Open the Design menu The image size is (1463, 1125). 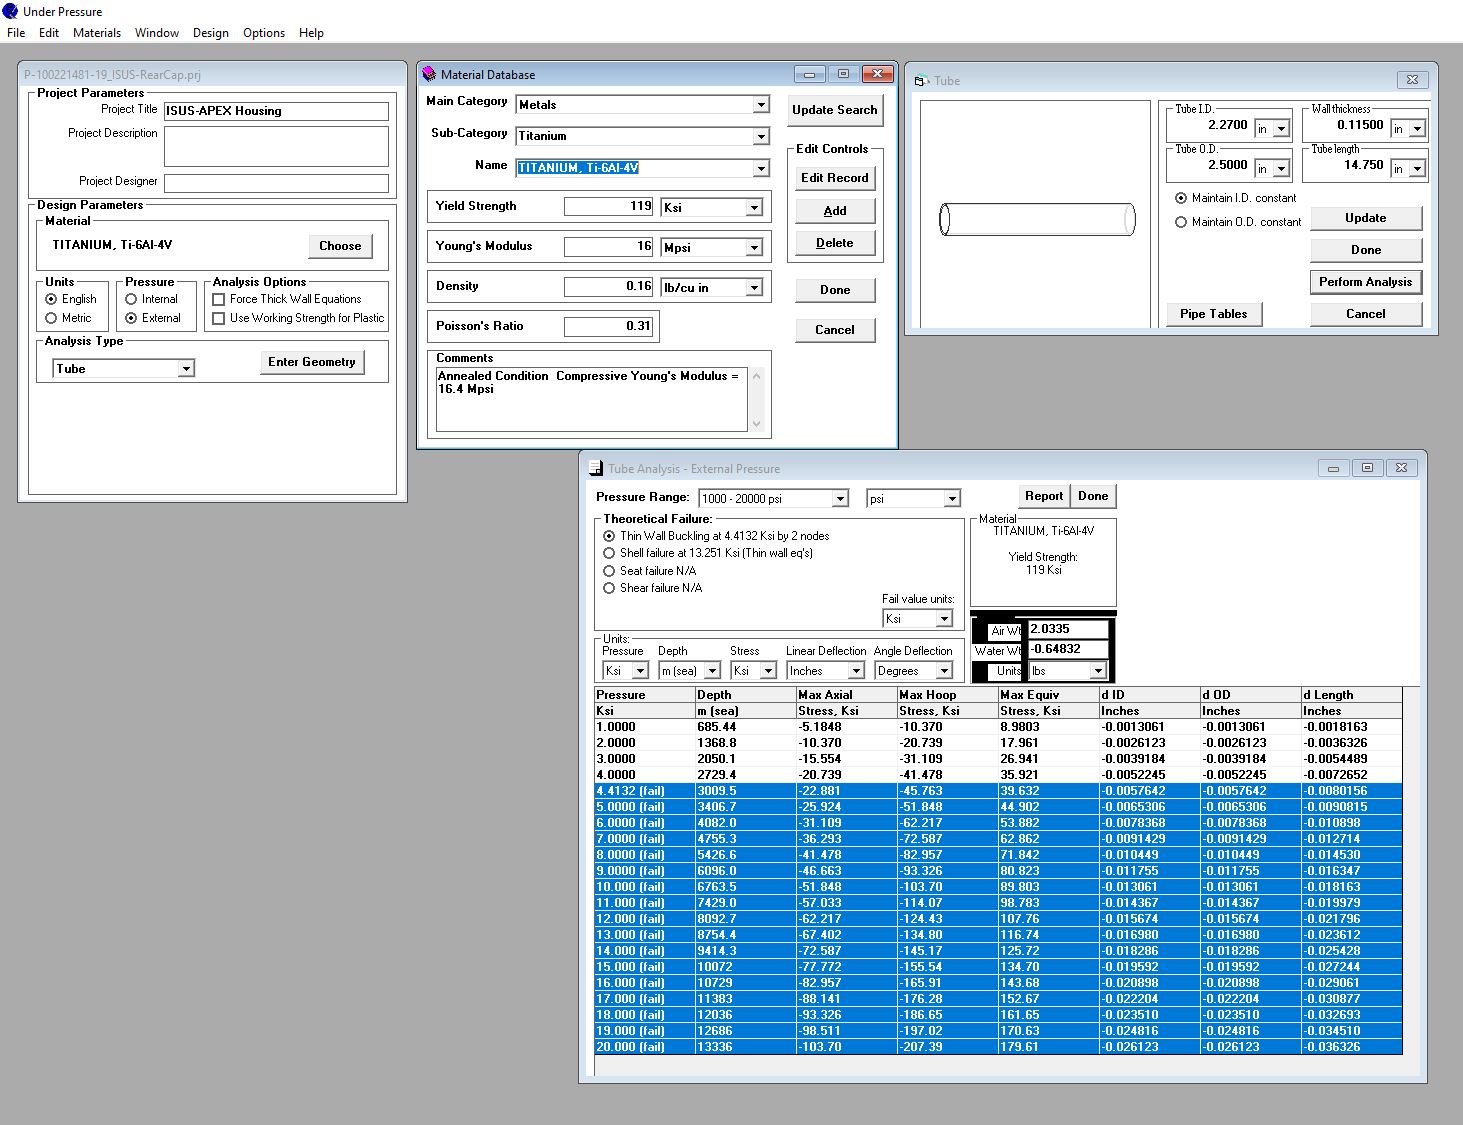pos(211,33)
